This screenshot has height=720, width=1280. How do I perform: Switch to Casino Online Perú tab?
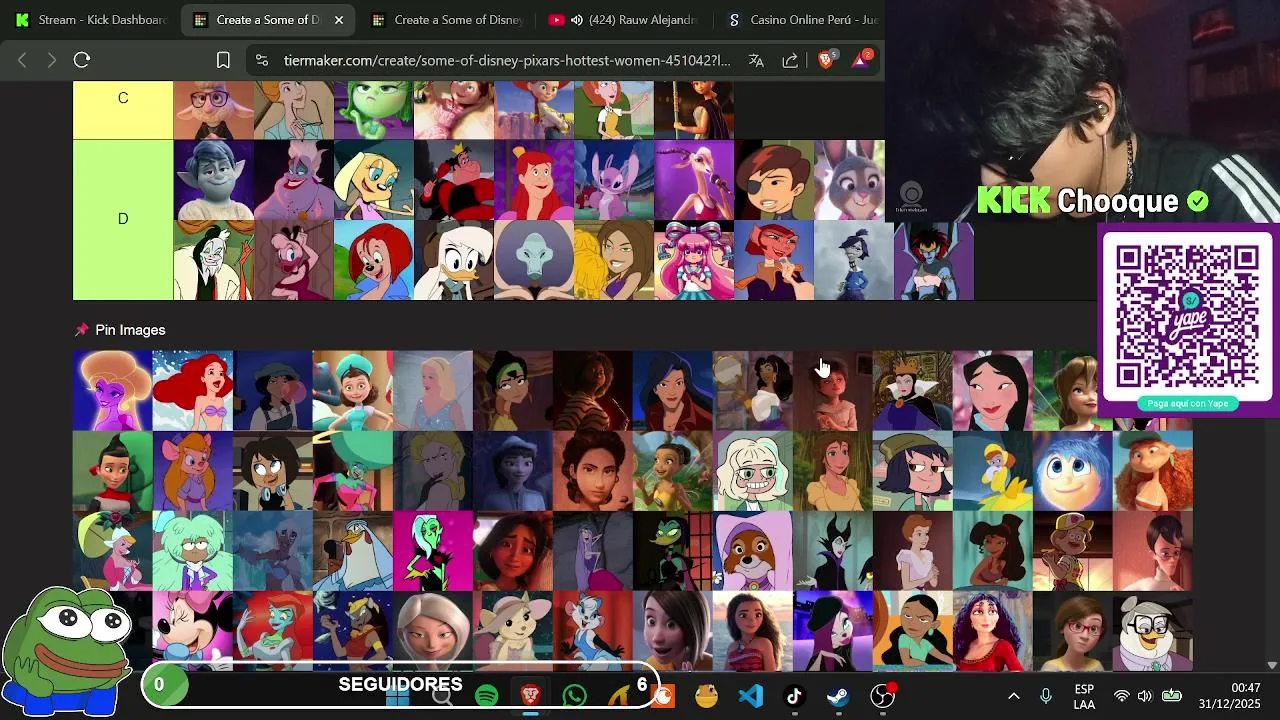(x=803, y=20)
